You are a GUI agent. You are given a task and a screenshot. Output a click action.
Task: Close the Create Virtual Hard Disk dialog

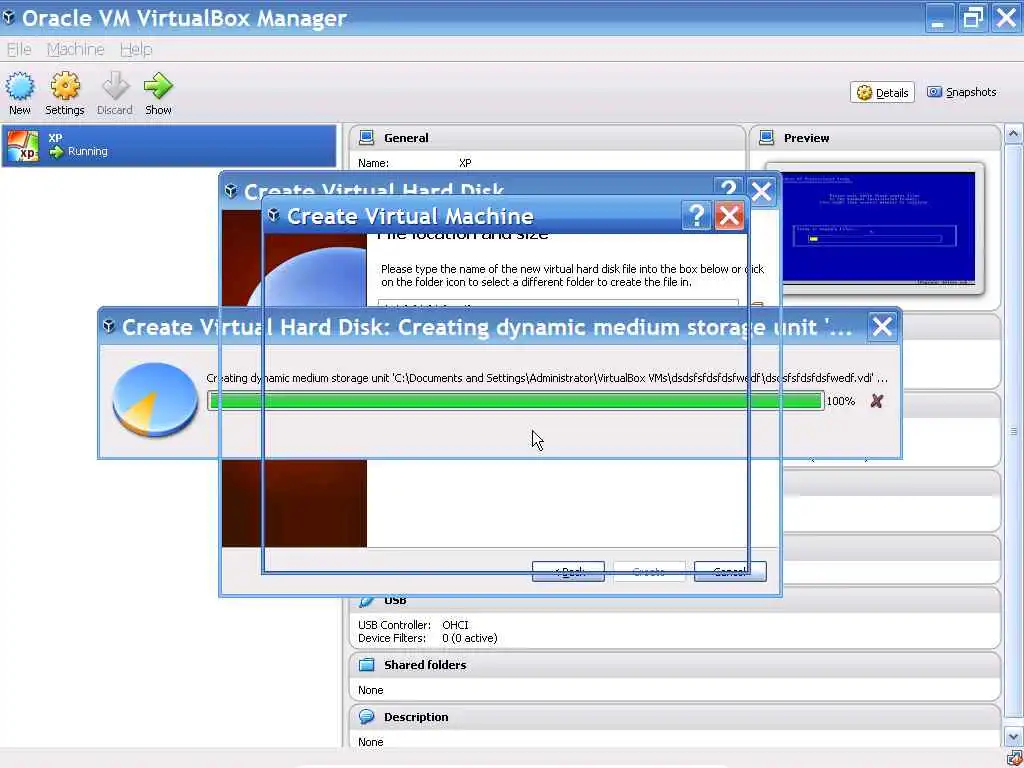pyautogui.click(x=761, y=191)
